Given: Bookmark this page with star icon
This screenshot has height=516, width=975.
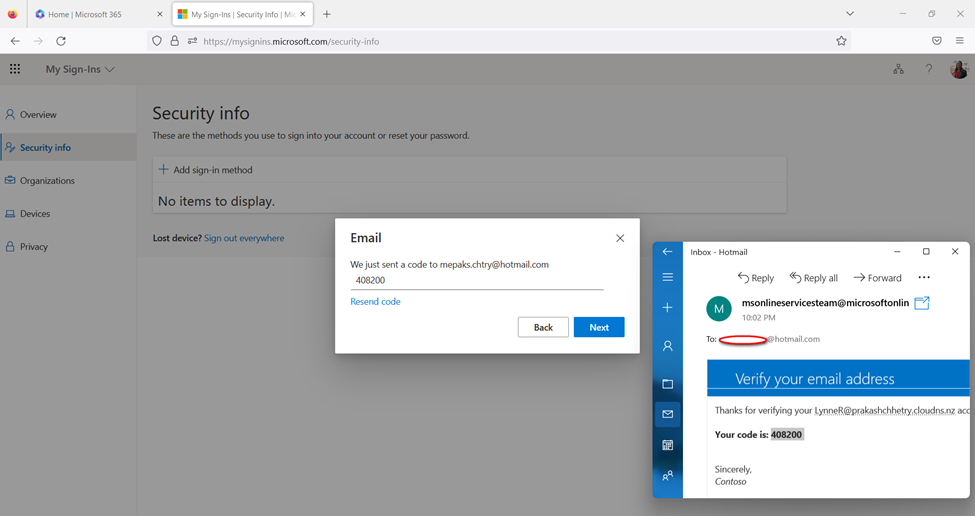Looking at the screenshot, I should [x=841, y=41].
